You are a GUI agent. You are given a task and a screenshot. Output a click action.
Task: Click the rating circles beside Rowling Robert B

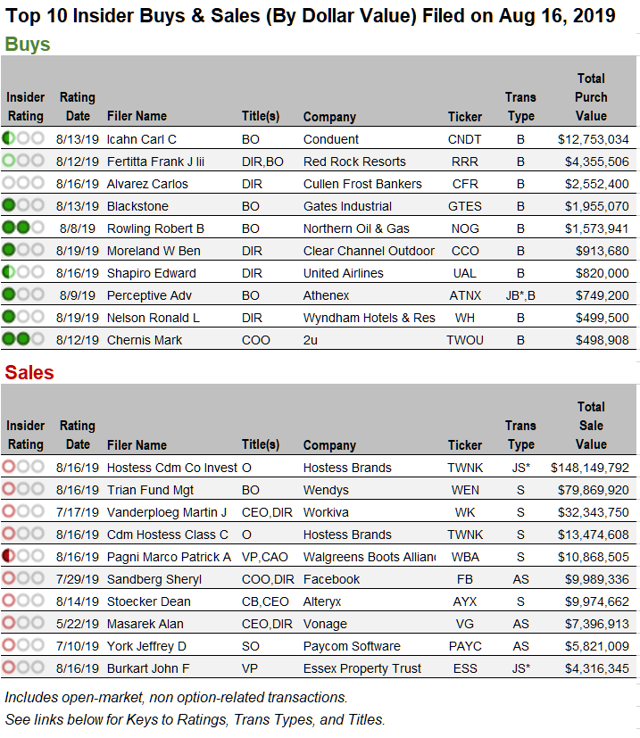23,228
